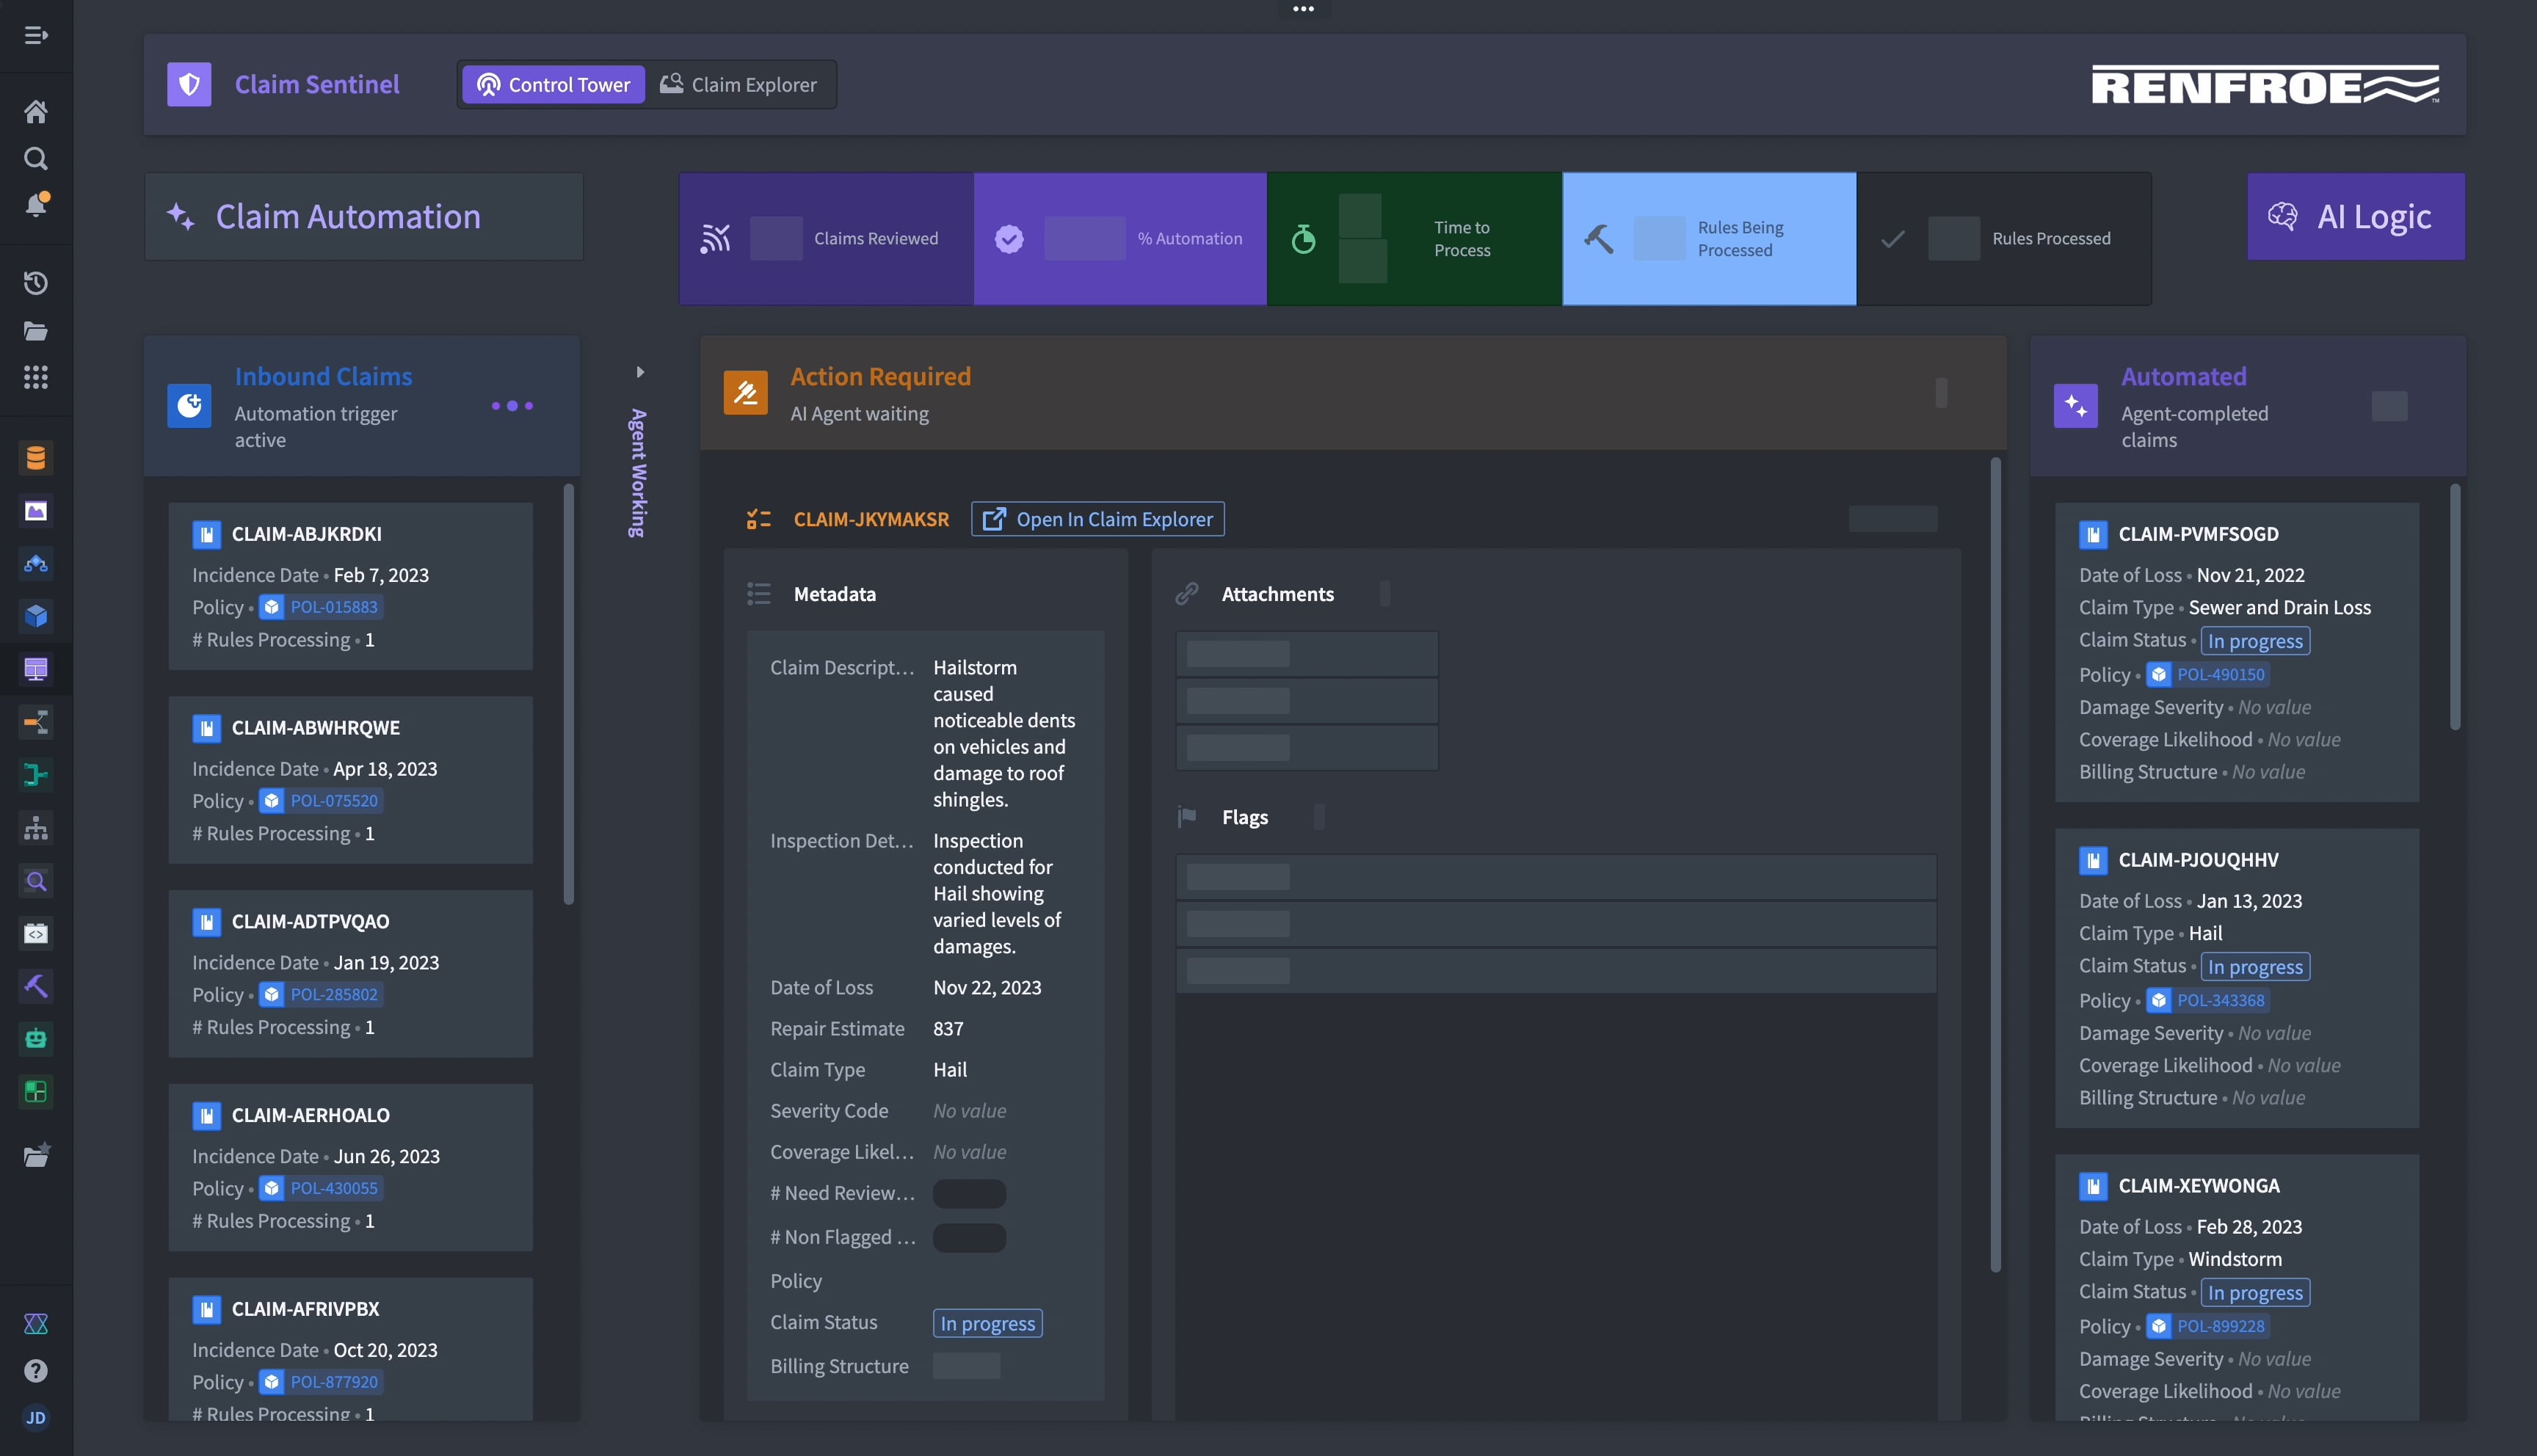Toggle the # Non Flagged switch in Metadata
The height and width of the screenshot is (1456, 2537).
point(968,1237)
